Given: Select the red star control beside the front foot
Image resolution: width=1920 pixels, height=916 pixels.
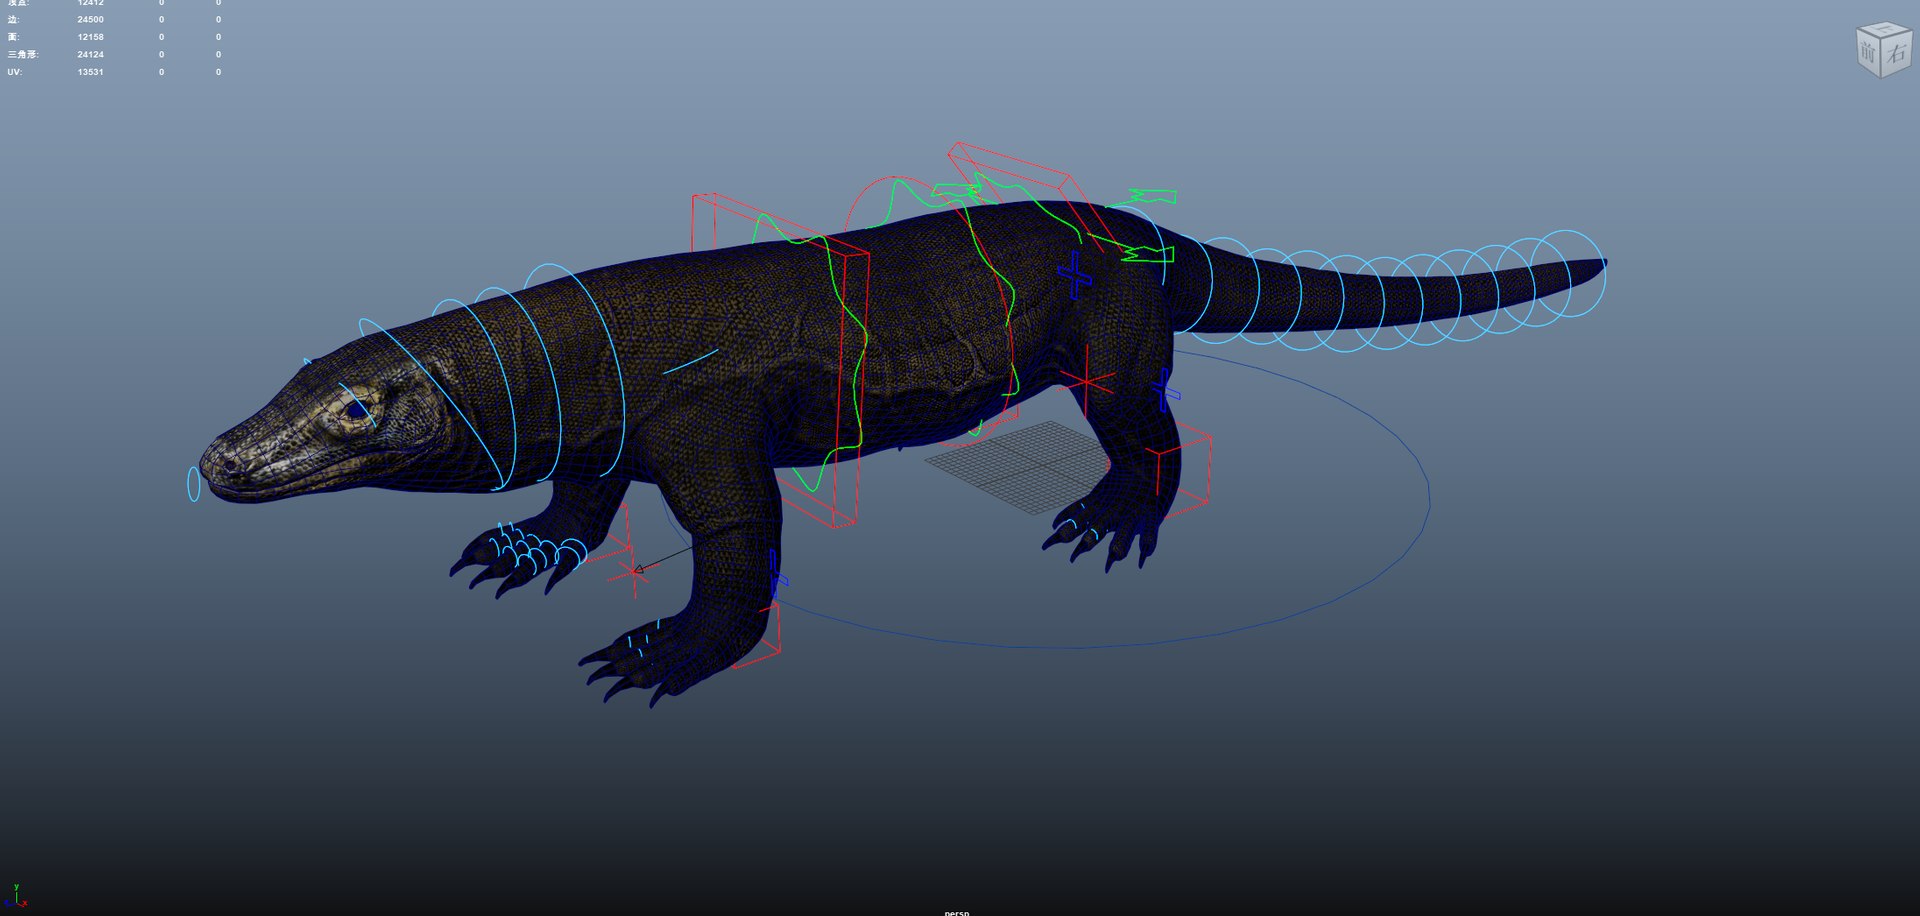Looking at the screenshot, I should tap(633, 571).
